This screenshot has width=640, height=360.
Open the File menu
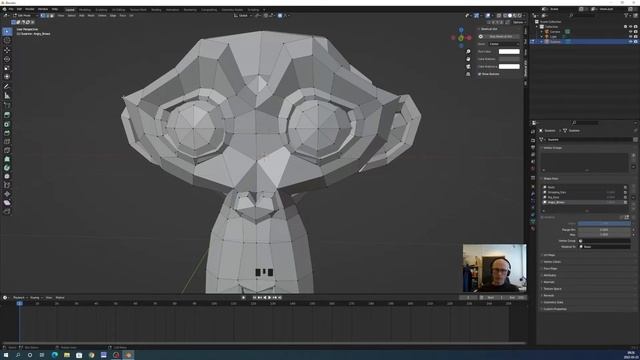[x=11, y=9]
